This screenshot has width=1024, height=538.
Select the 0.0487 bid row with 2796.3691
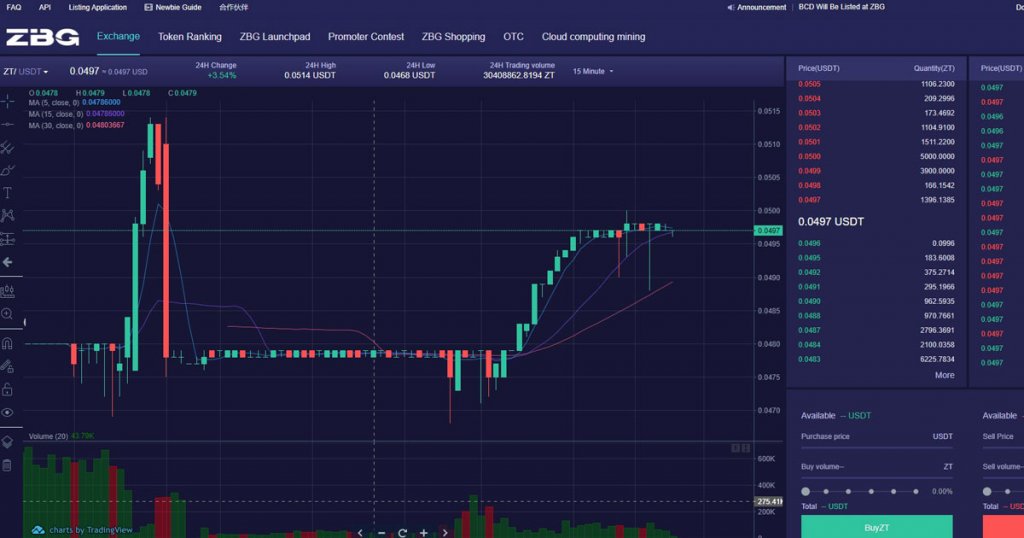click(876, 330)
